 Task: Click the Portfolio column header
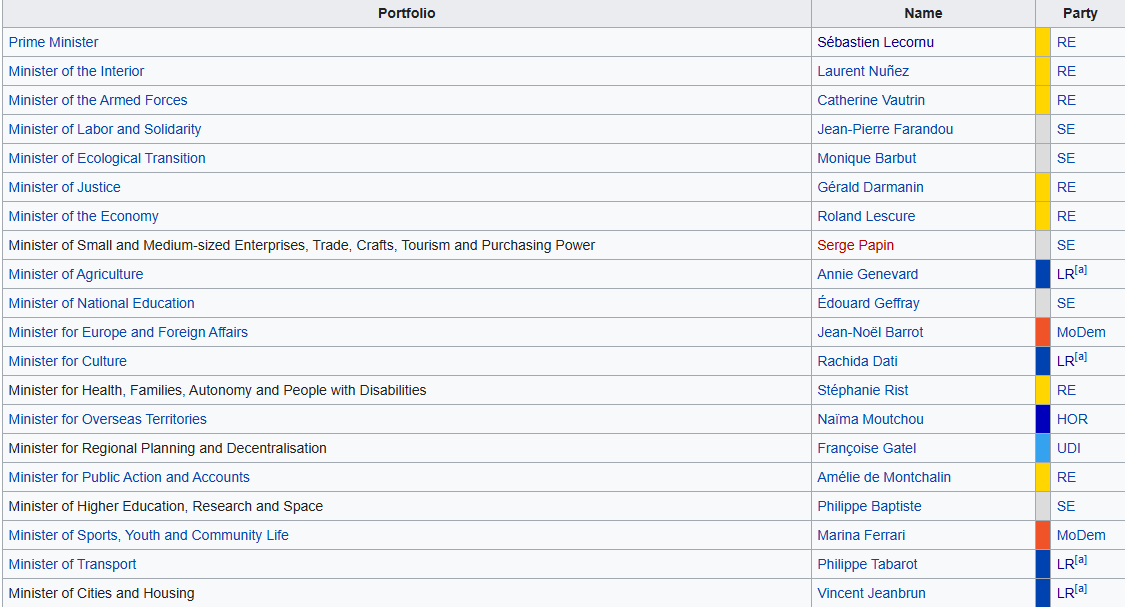(x=406, y=13)
